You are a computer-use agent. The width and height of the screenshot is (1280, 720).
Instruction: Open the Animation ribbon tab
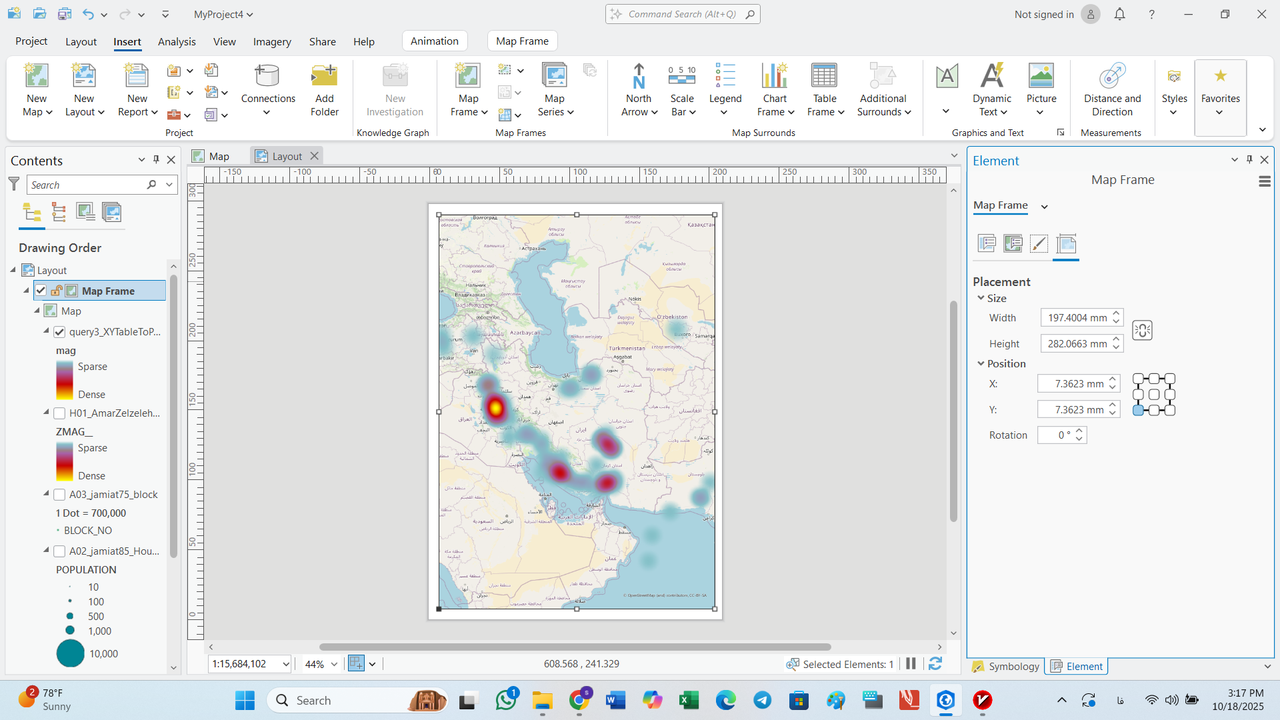coord(434,41)
